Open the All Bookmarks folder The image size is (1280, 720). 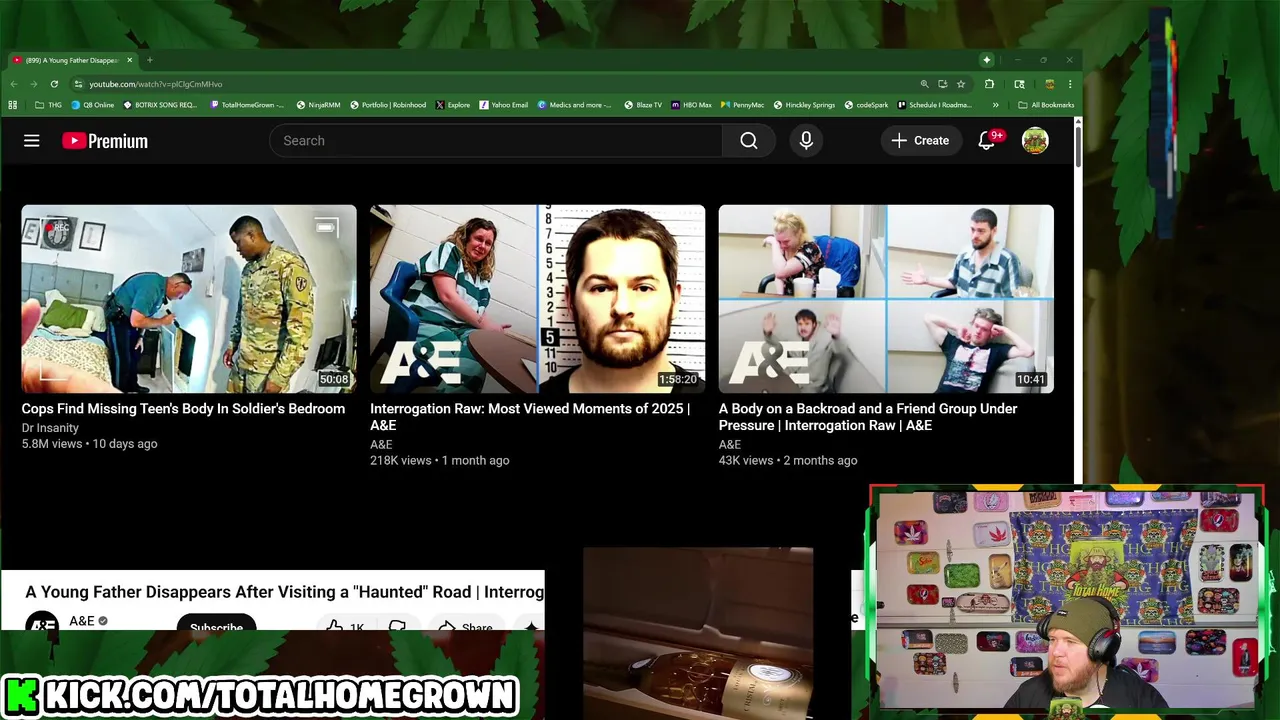coord(1046,105)
